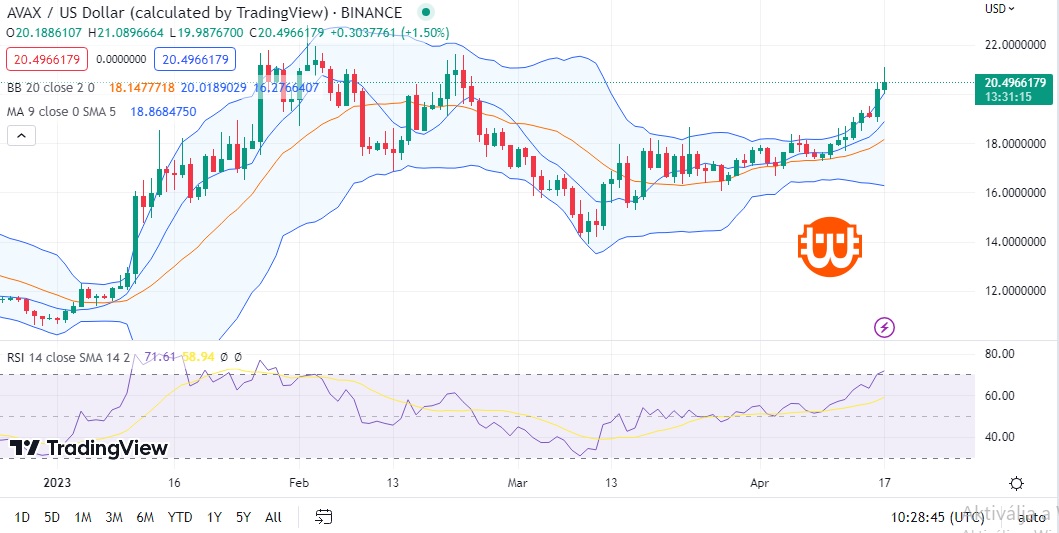Click the 2023 label on time axis
The width and height of the screenshot is (1059, 533).
tap(57, 483)
